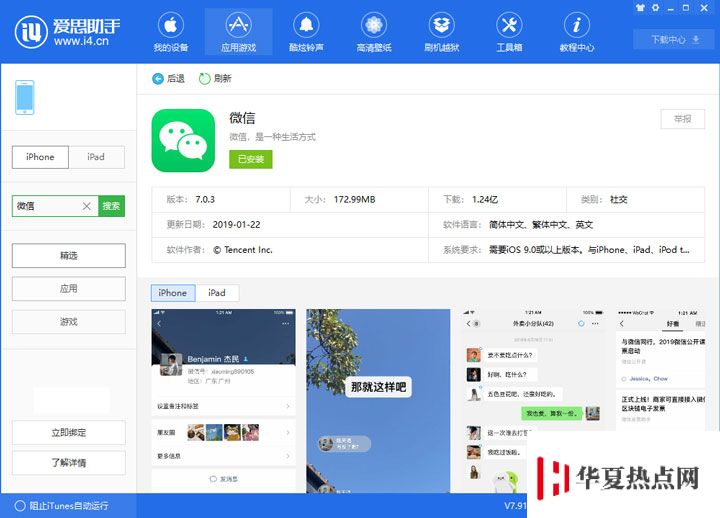This screenshot has width=720, height=518.
Task: Click the www.i4.cn website text
Action: (x=81, y=41)
